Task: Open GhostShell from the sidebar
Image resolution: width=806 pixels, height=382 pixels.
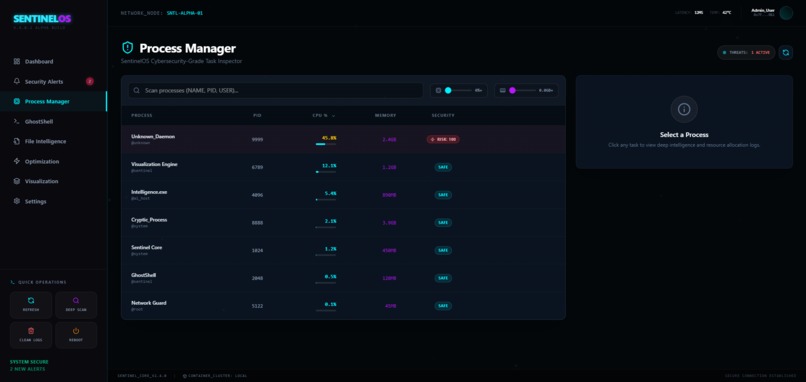Action: [53, 122]
